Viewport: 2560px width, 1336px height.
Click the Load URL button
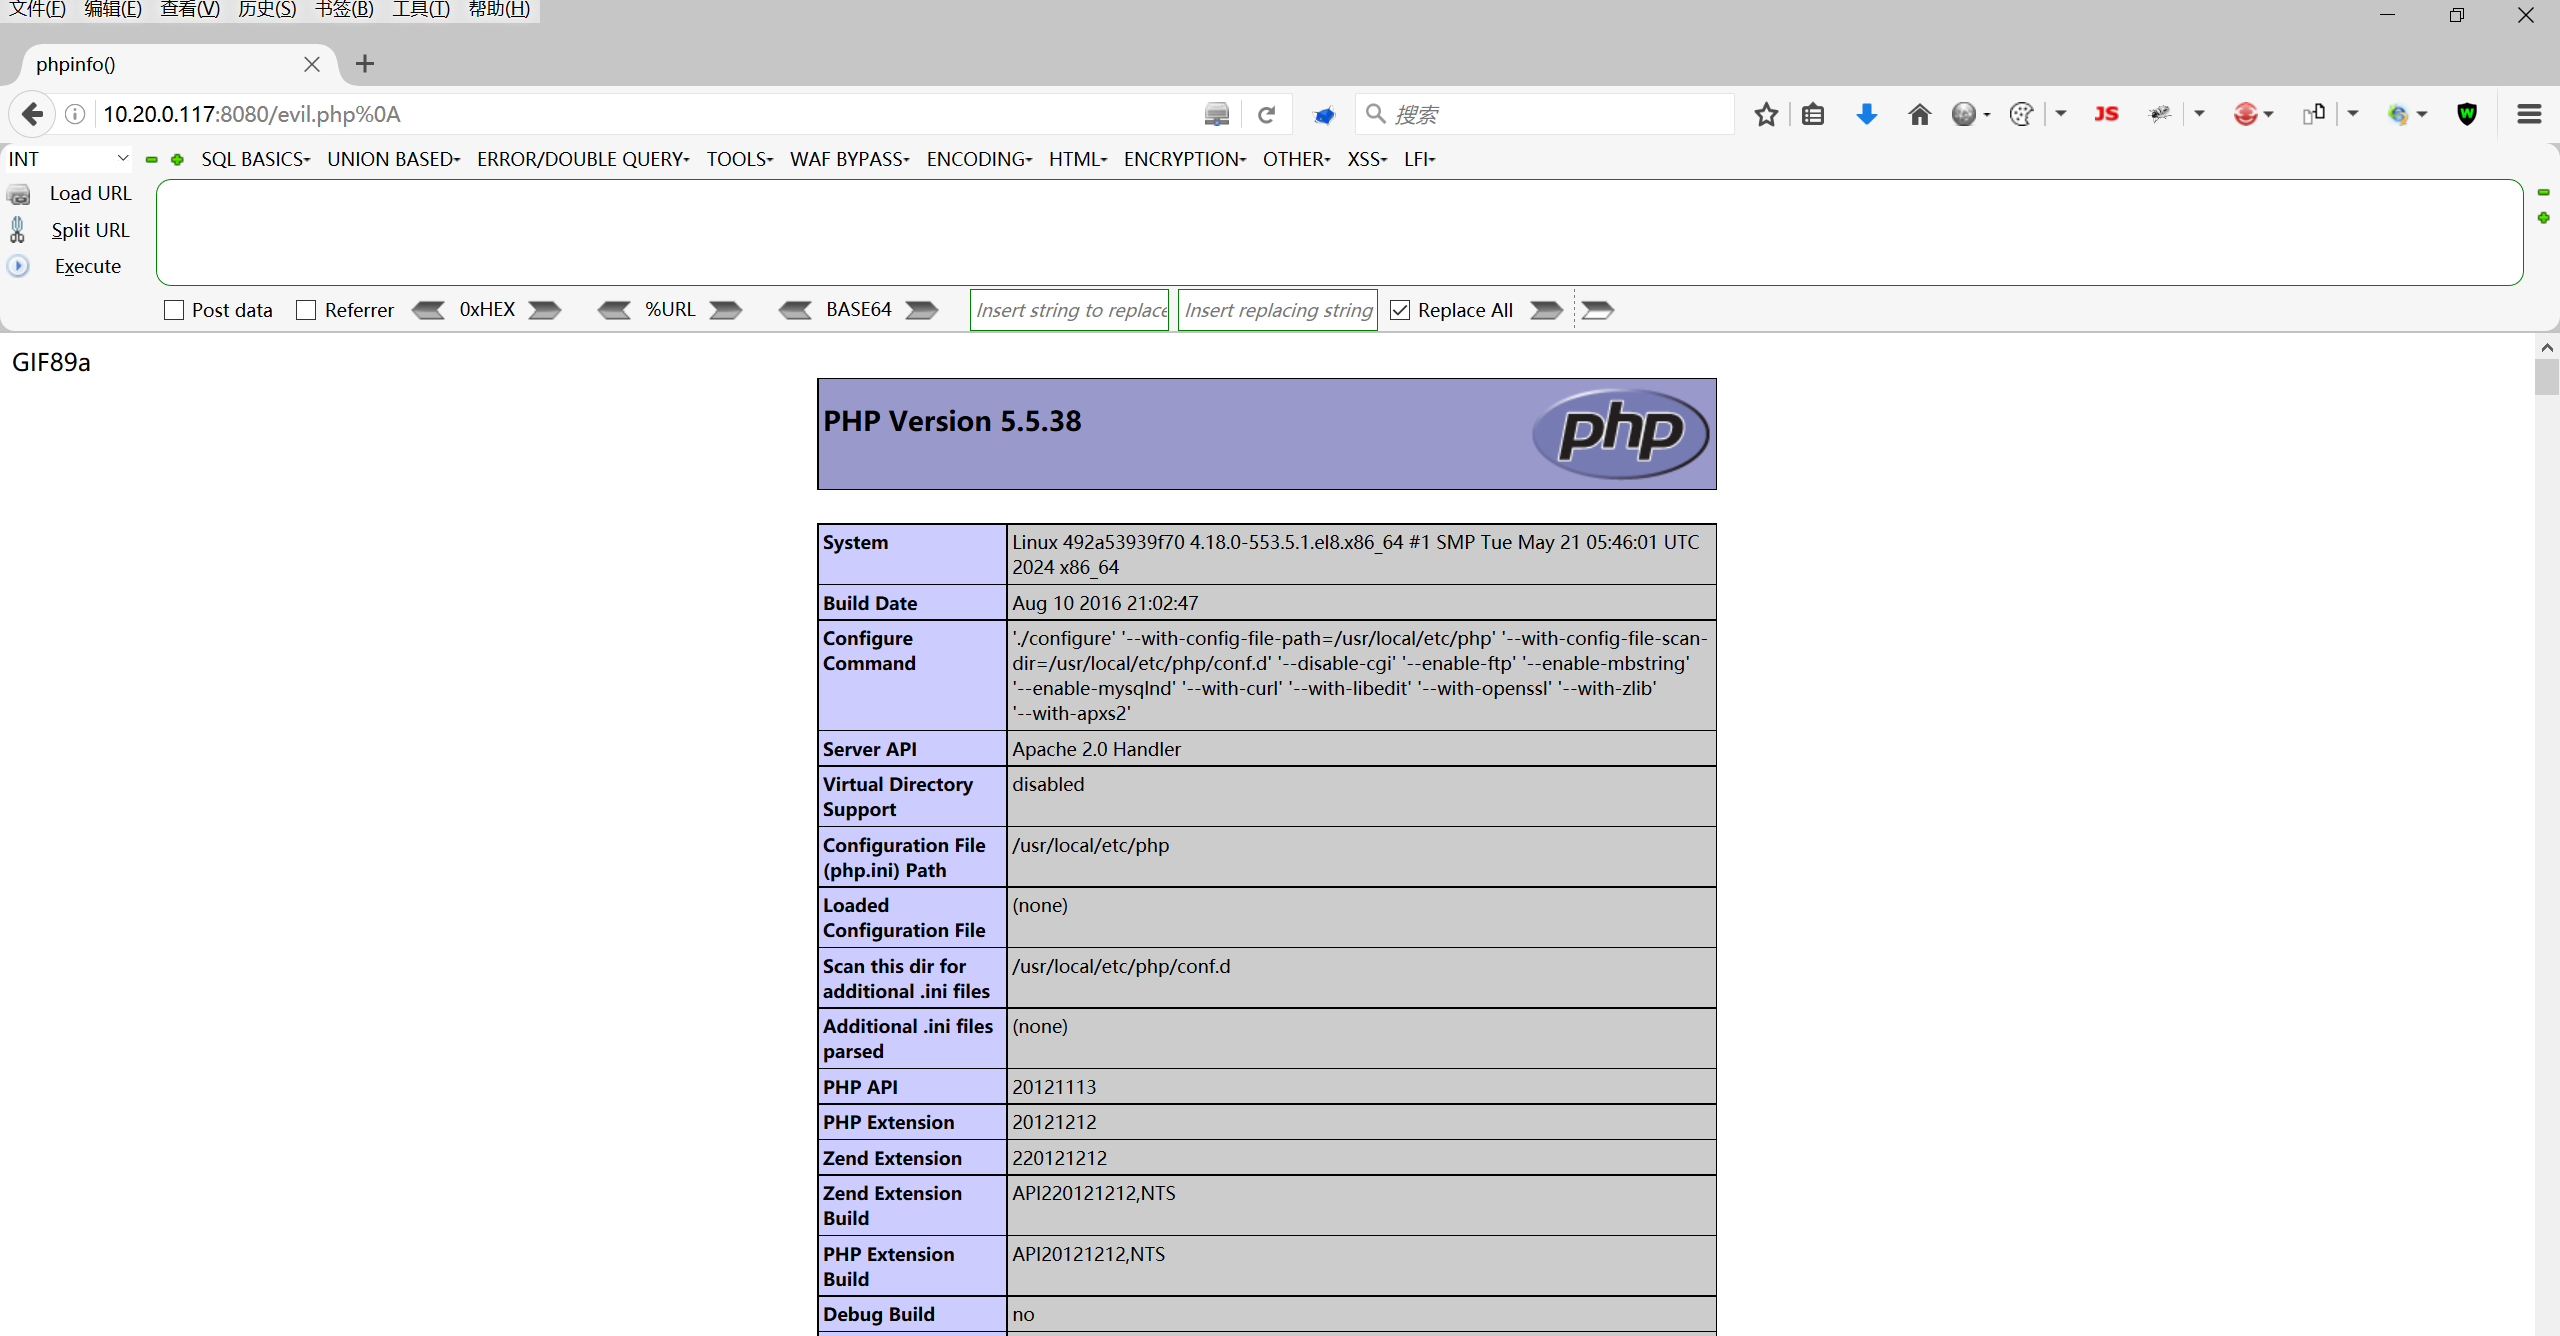90,193
